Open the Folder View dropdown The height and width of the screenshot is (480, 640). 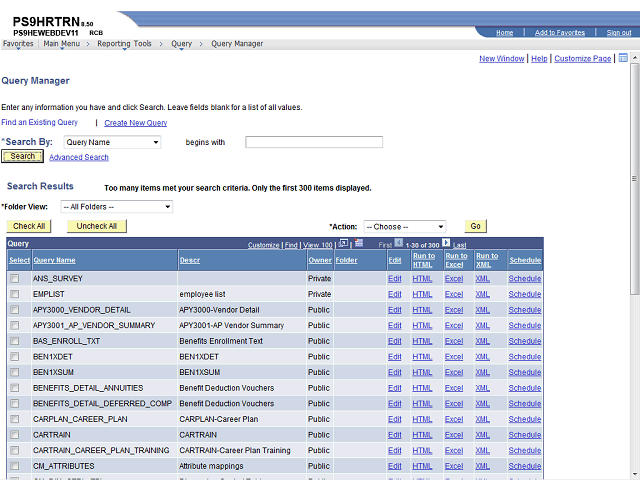tap(117, 207)
